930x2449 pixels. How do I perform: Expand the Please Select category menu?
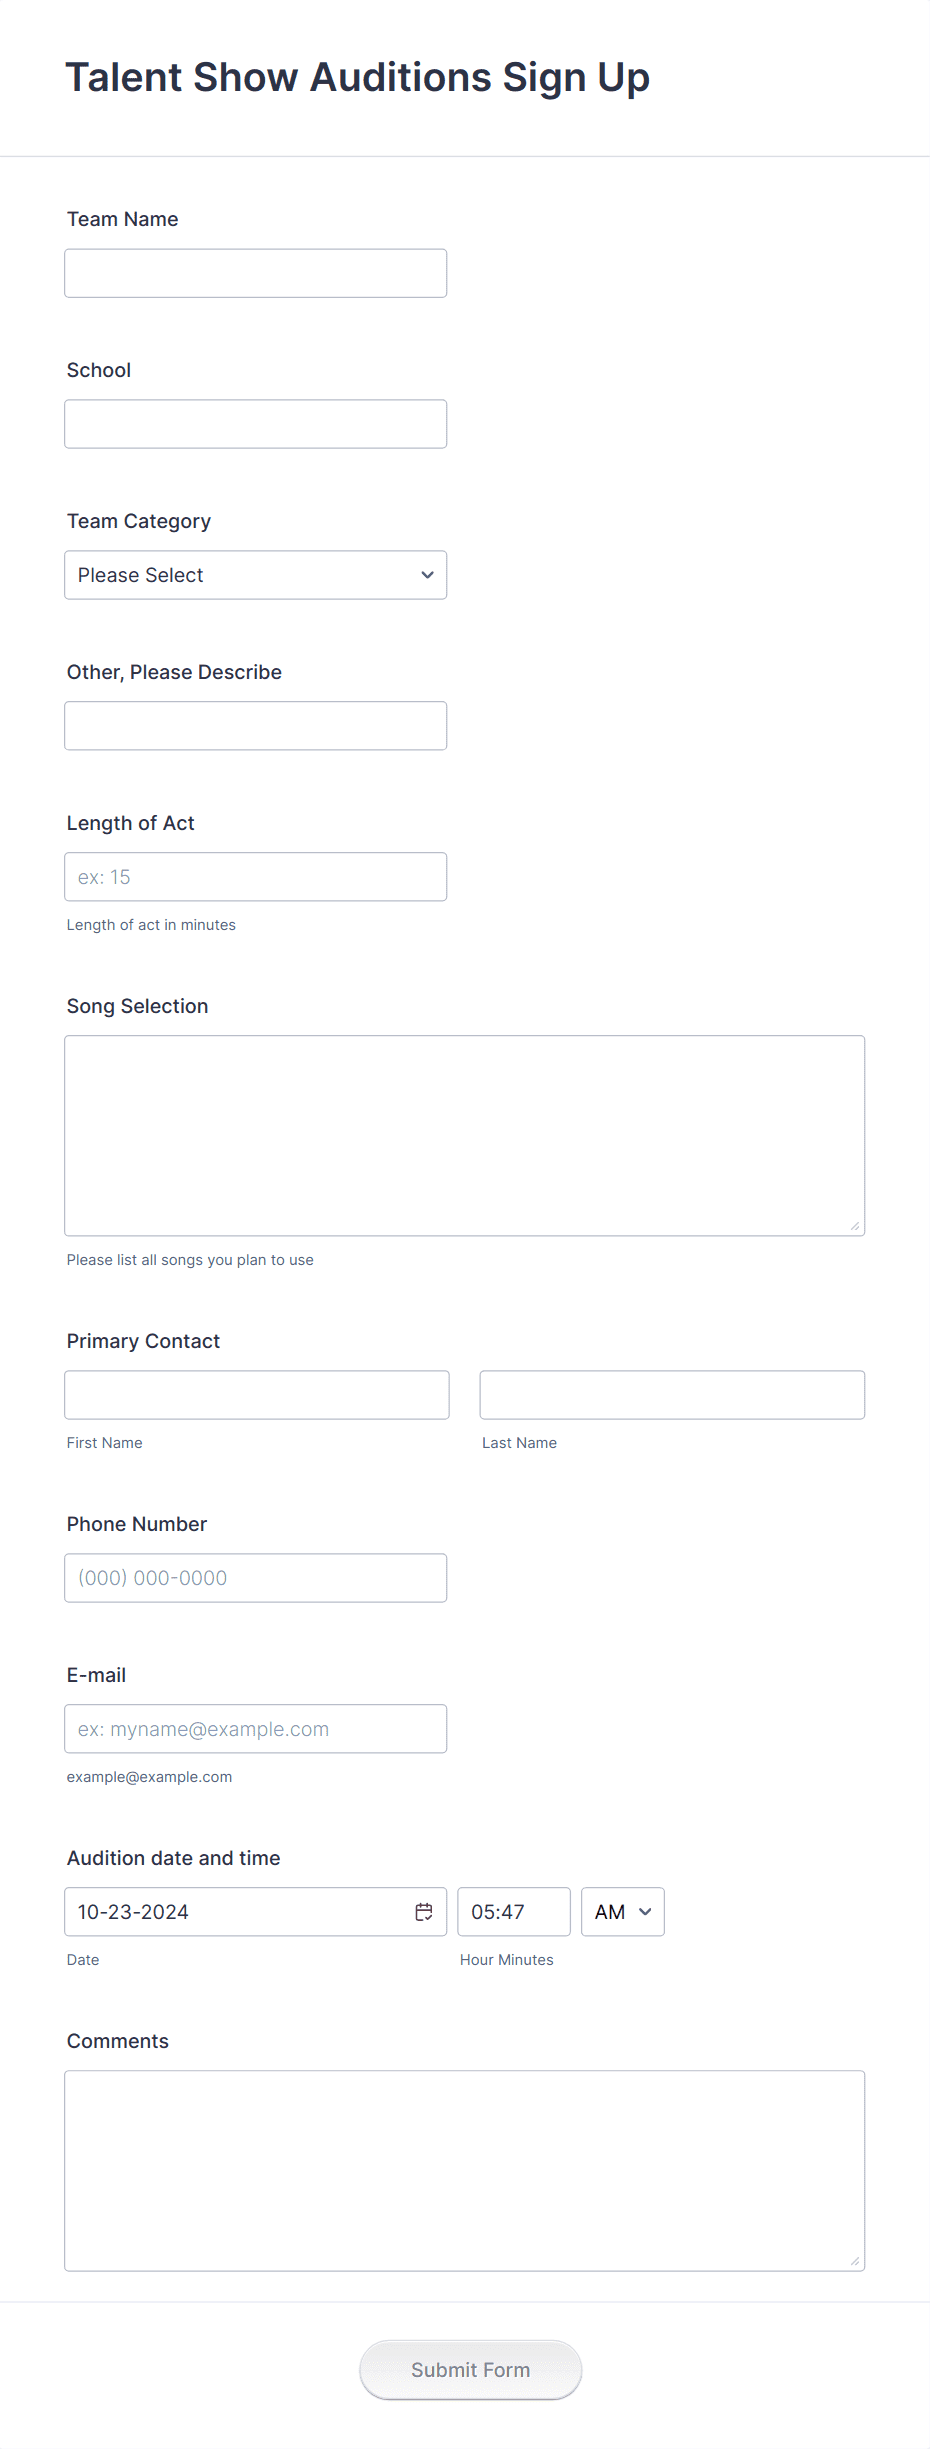255,575
